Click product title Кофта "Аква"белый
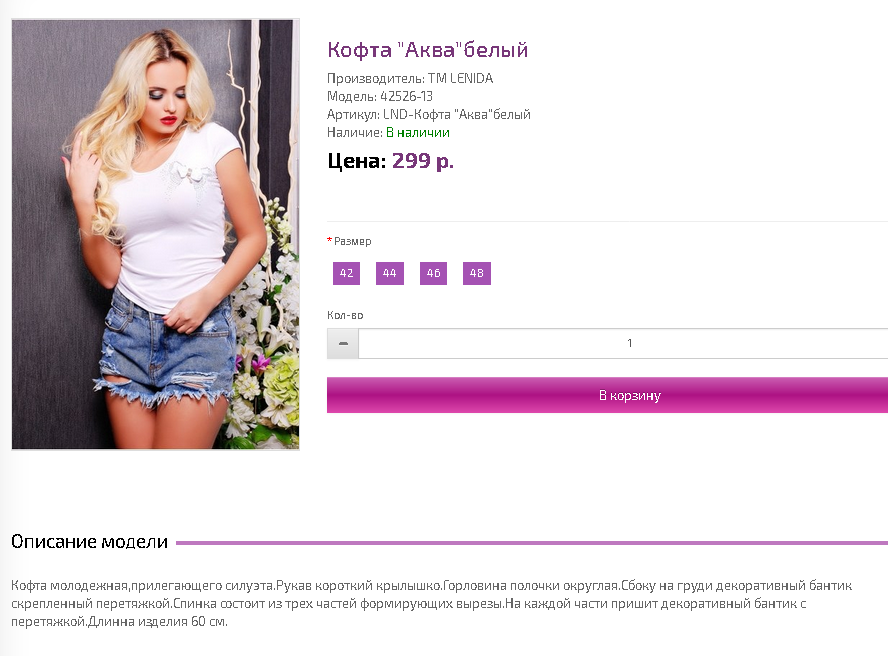888x656 pixels. click(x=428, y=50)
